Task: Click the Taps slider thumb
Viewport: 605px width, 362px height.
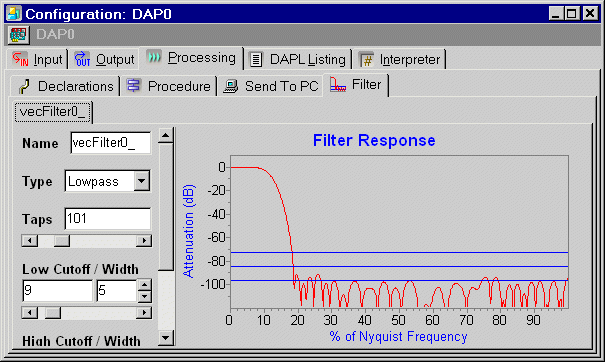Action: [62, 241]
